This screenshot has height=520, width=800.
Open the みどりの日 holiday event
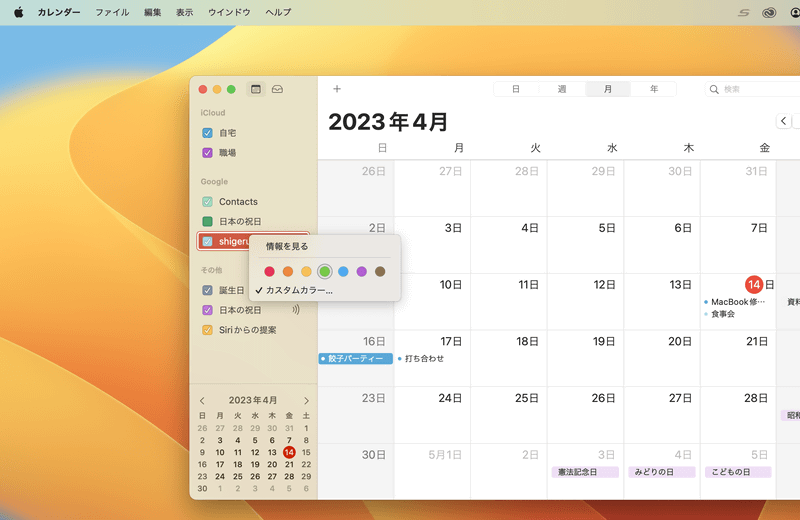tap(662, 472)
